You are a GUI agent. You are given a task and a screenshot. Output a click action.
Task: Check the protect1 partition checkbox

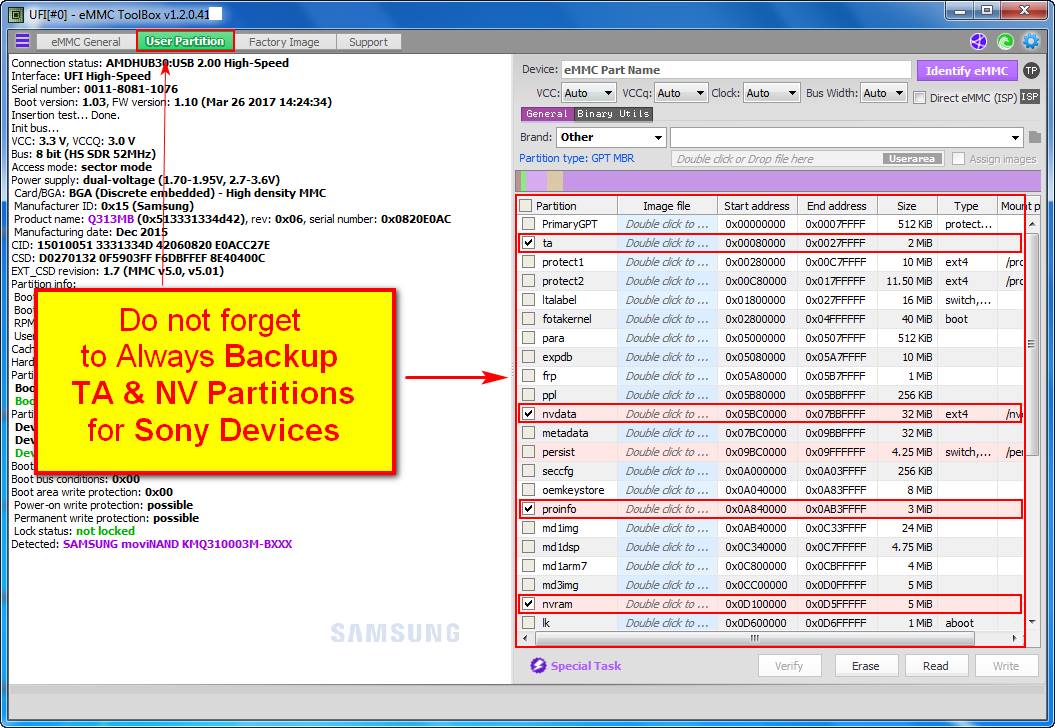[x=529, y=262]
